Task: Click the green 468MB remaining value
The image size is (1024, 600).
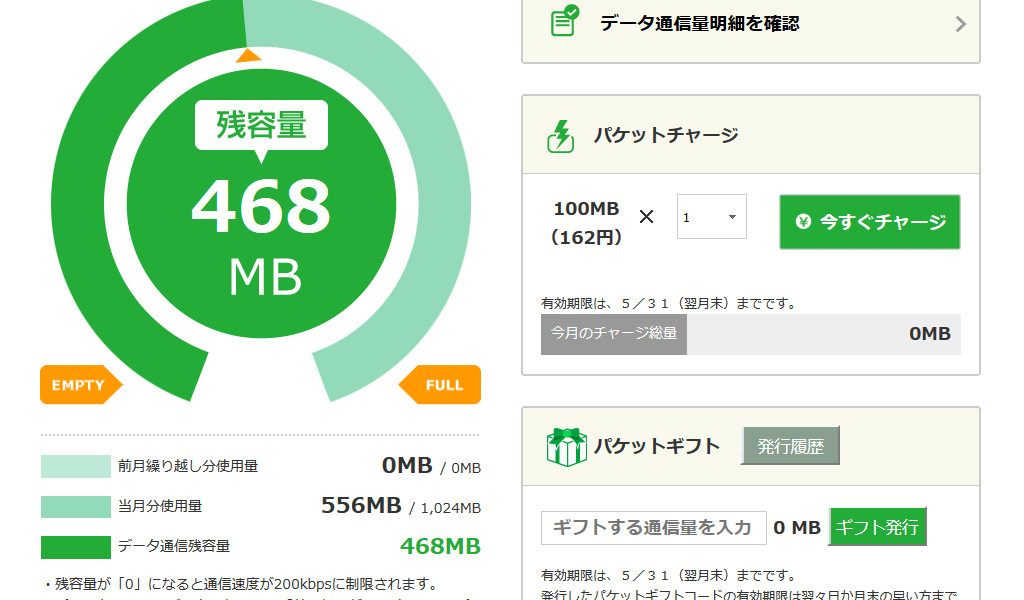Action: [x=440, y=546]
